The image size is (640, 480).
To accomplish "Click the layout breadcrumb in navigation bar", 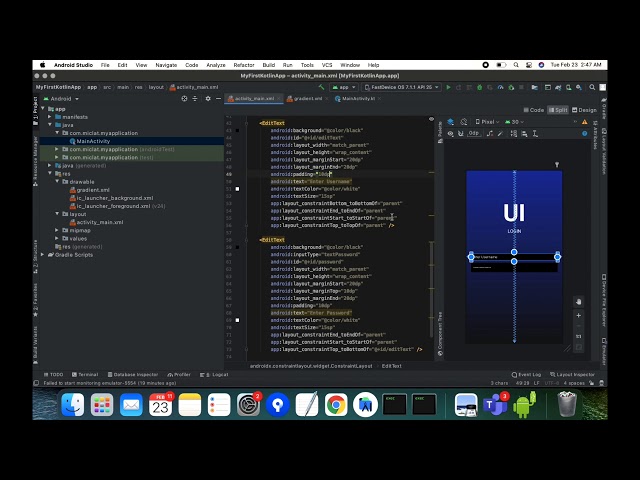I will pyautogui.click(x=156, y=87).
